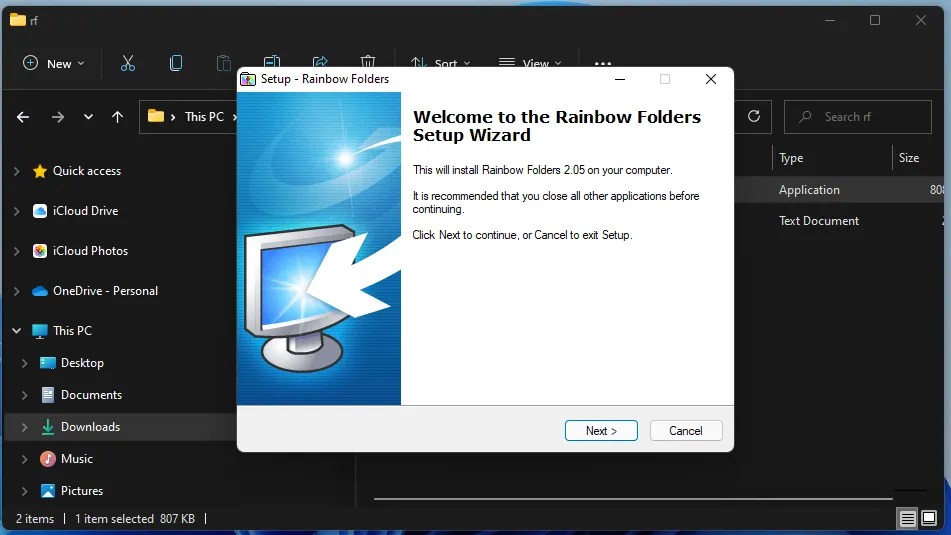951x535 pixels.
Task: Open Documents folder in navigation pane
Action: point(91,395)
